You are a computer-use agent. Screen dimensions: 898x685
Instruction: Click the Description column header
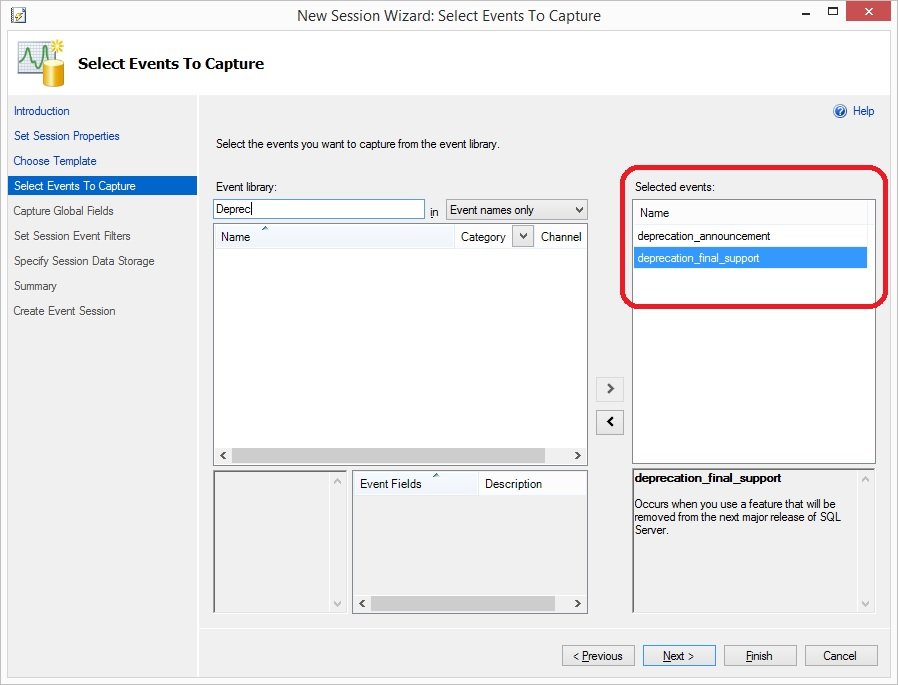pos(532,484)
